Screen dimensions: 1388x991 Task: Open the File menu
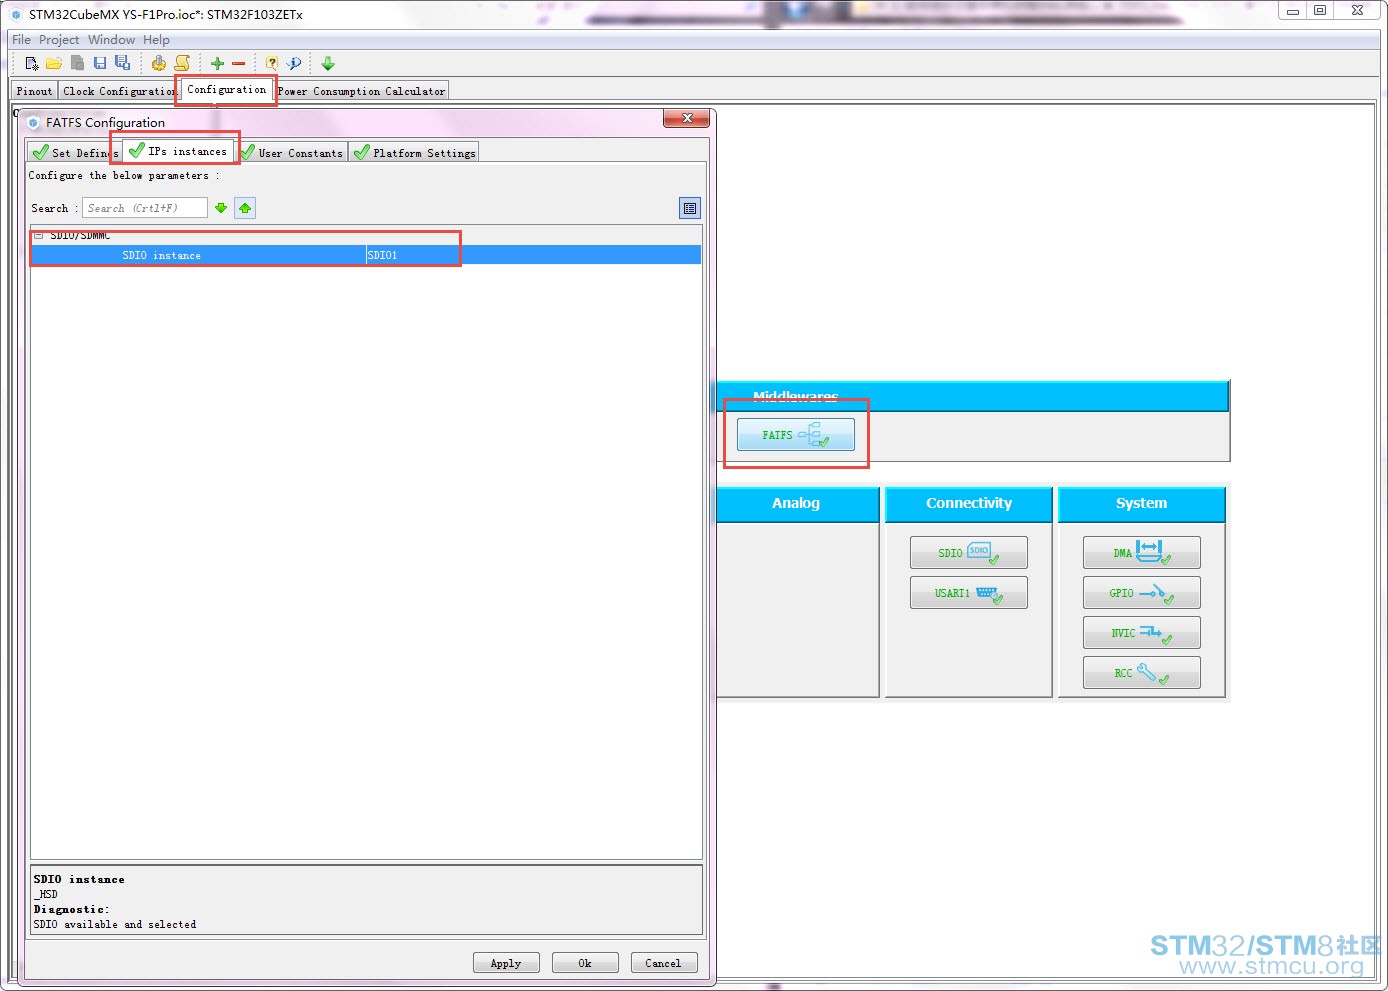21,40
